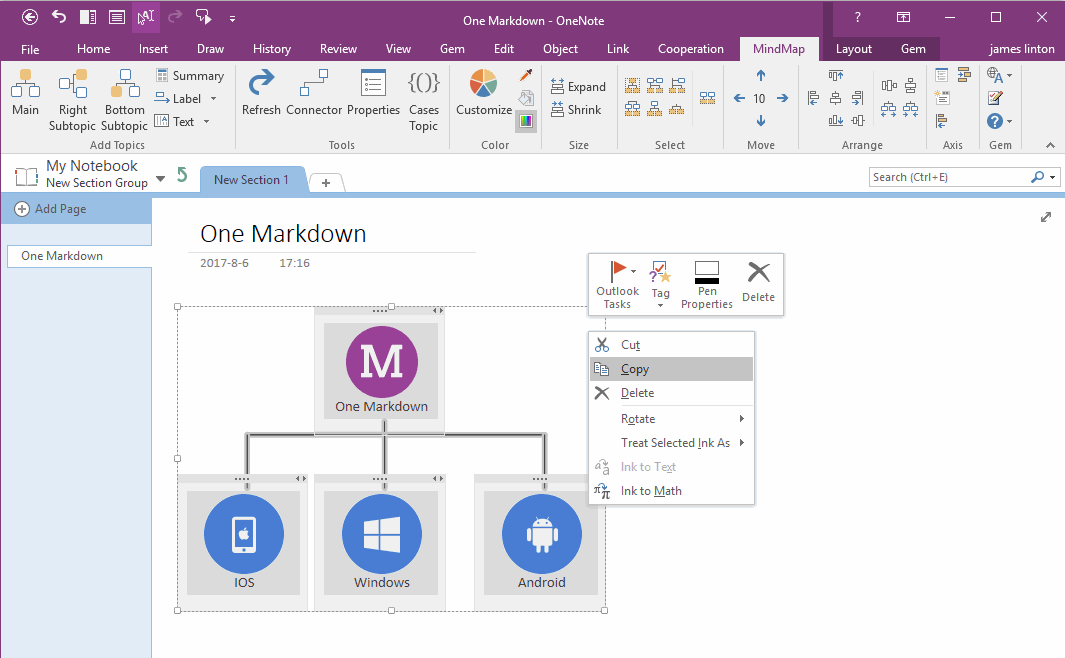Shrink topic size
This screenshot has height=658, width=1065.
576,109
